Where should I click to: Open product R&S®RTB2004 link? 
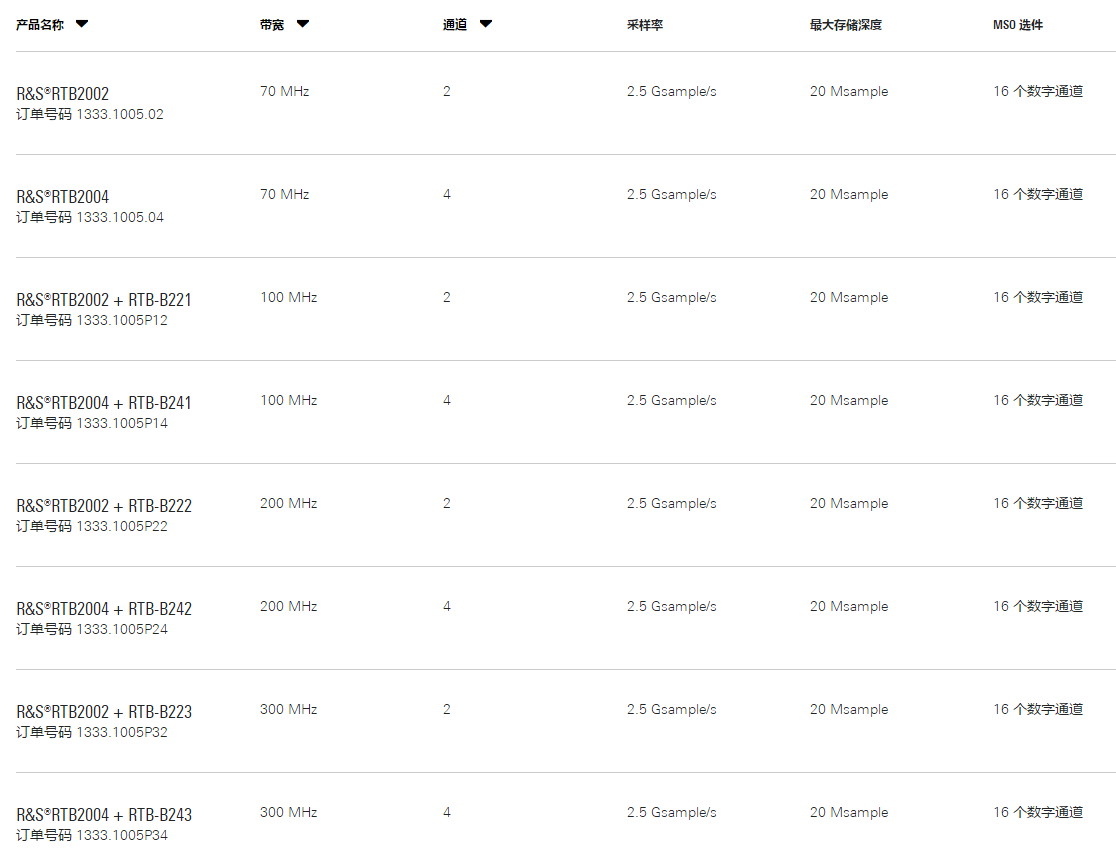pos(63,197)
